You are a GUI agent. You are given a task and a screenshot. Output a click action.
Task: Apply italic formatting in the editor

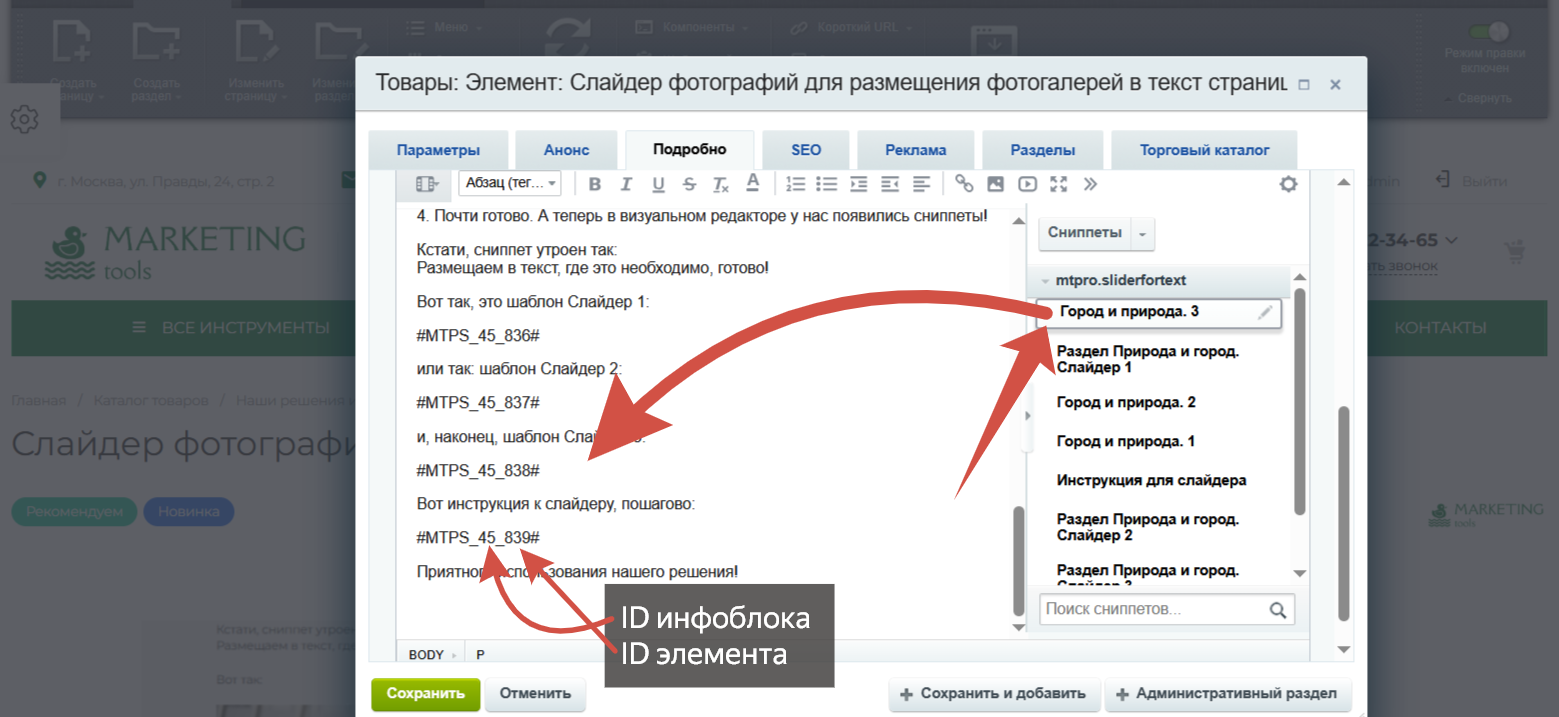(627, 183)
